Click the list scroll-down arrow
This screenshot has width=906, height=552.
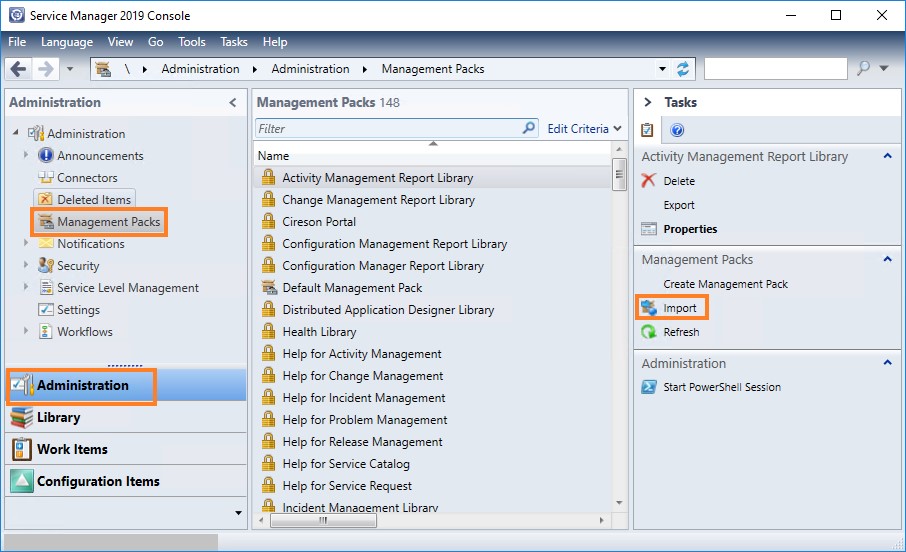click(x=619, y=502)
